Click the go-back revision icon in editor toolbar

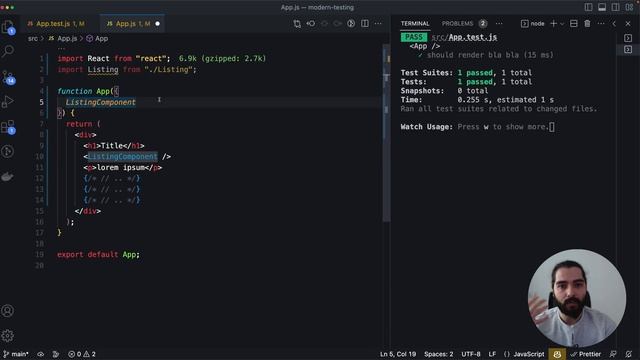tap(311, 24)
